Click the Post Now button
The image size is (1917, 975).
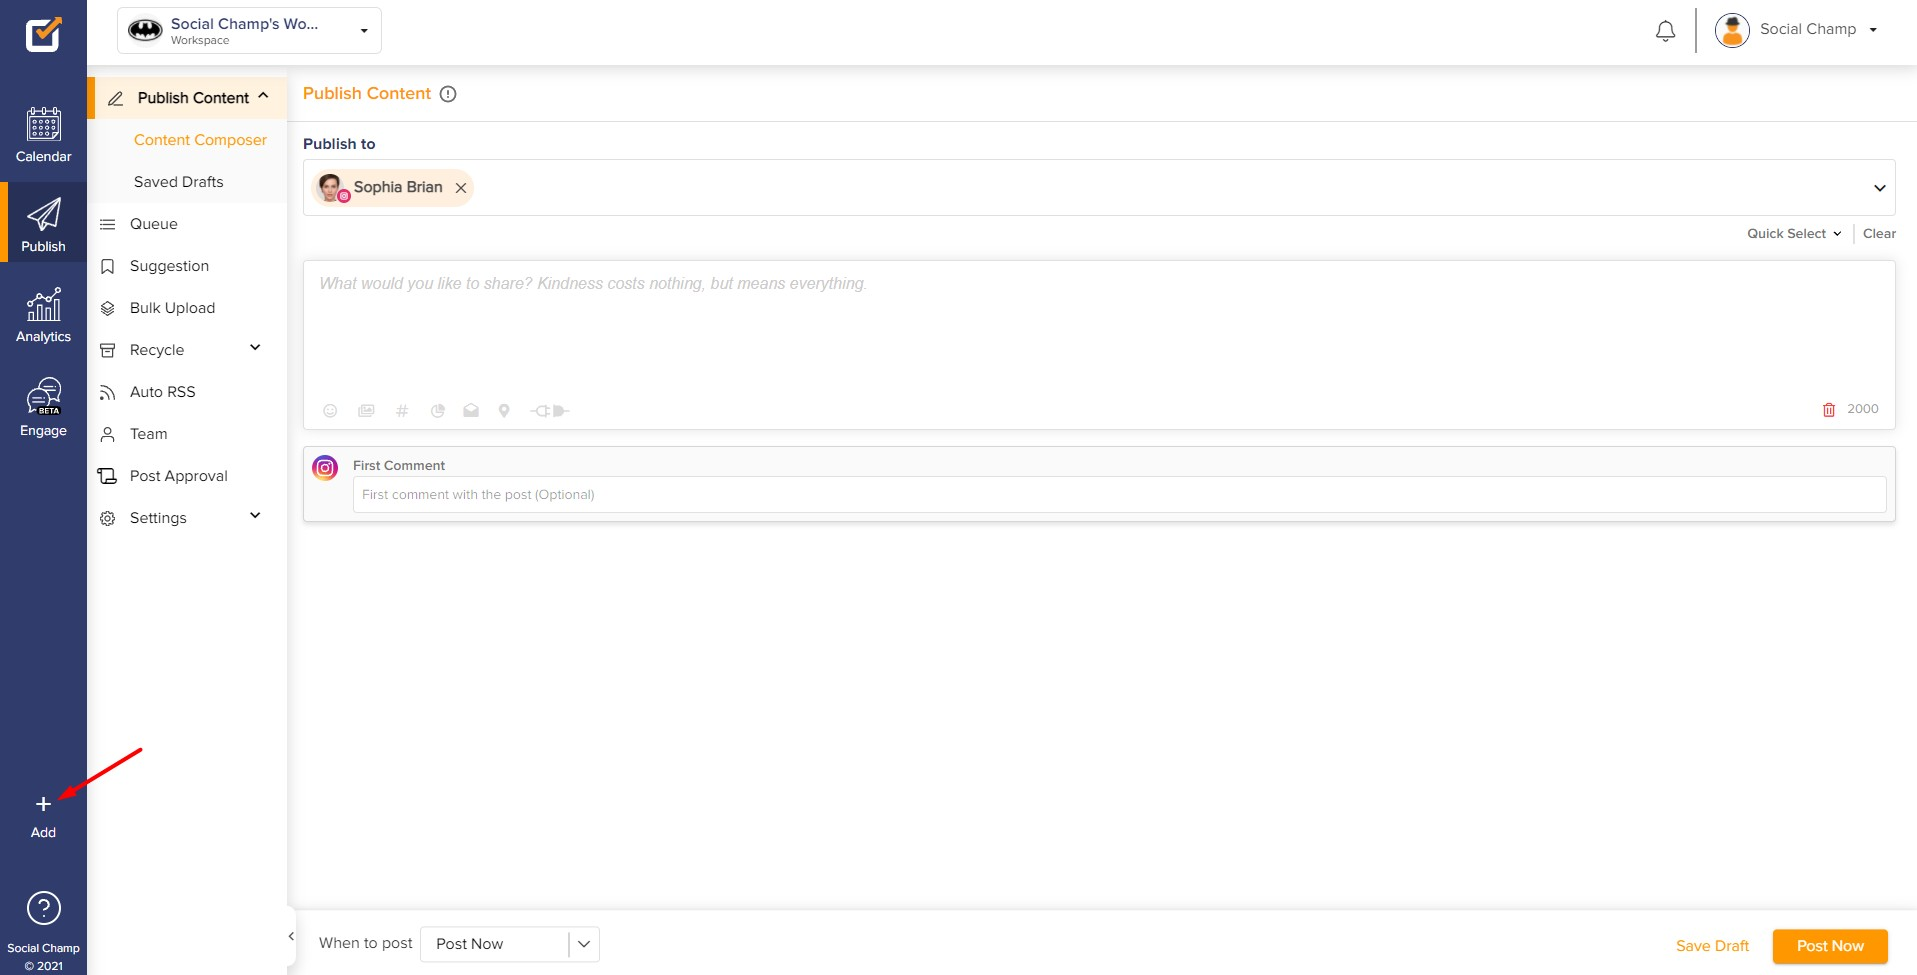(x=1829, y=945)
